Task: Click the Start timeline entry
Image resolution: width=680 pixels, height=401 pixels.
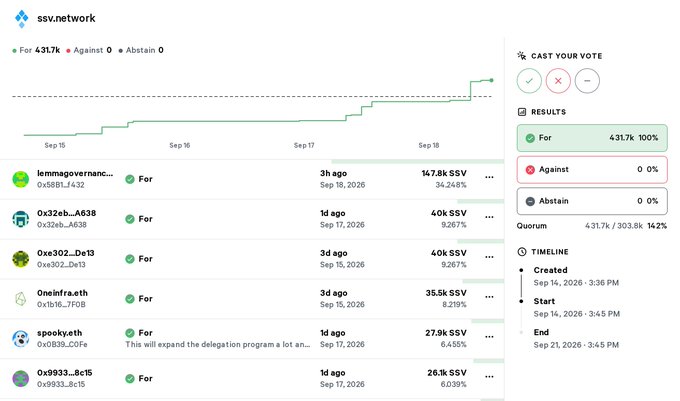Action: 576,307
